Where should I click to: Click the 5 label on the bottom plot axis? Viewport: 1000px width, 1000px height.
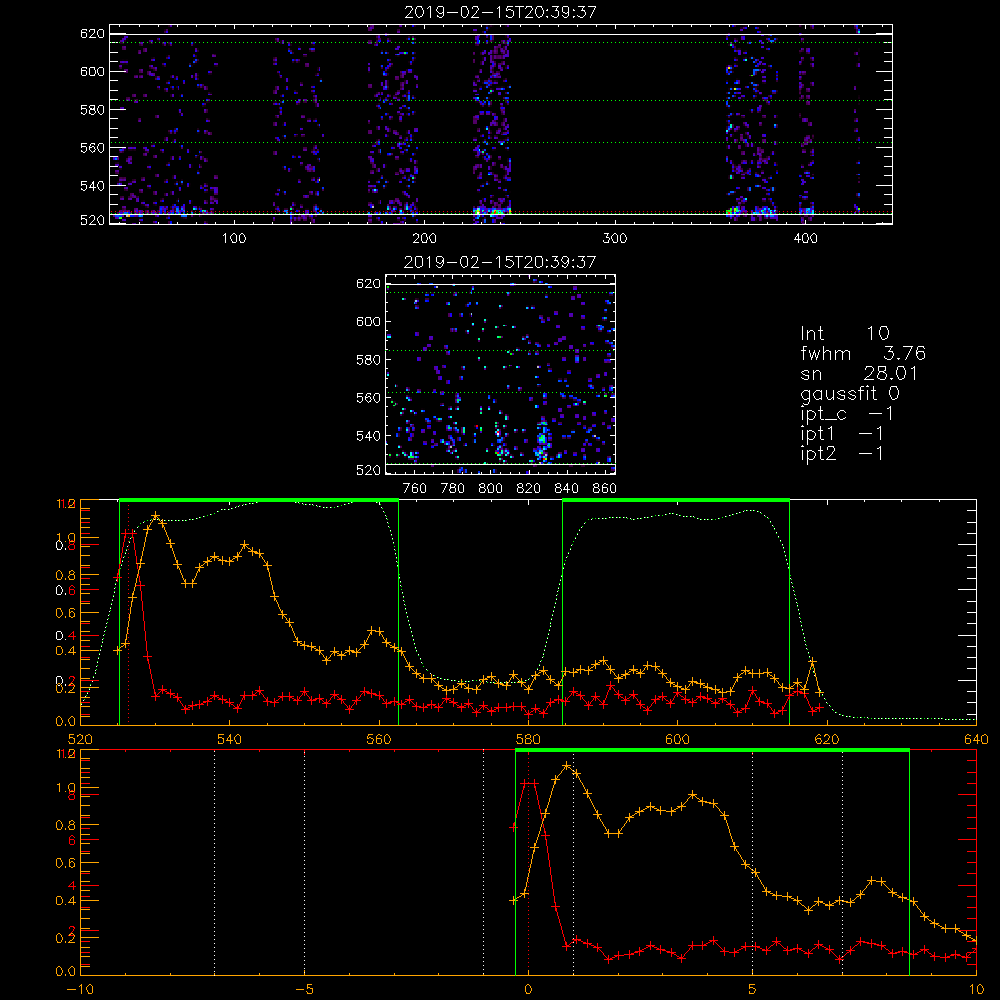(x=753, y=990)
